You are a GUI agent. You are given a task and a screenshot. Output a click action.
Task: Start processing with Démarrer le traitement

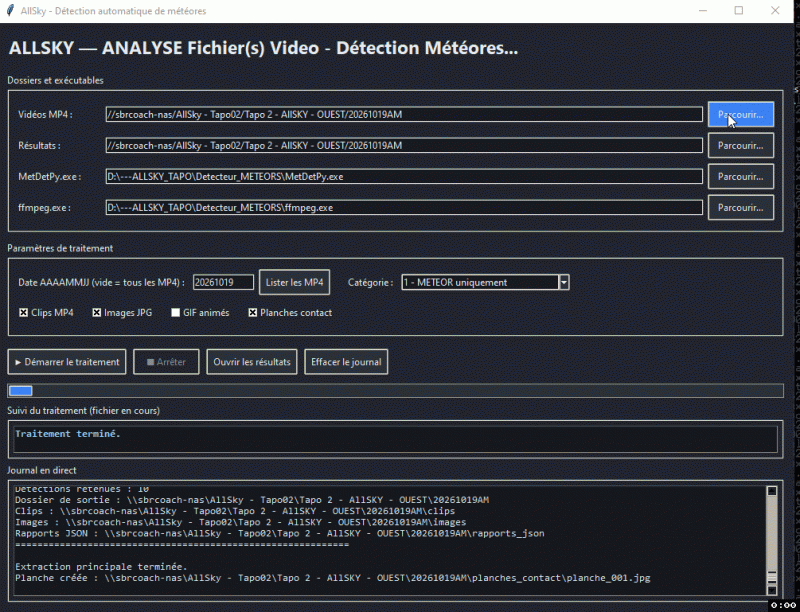67,362
